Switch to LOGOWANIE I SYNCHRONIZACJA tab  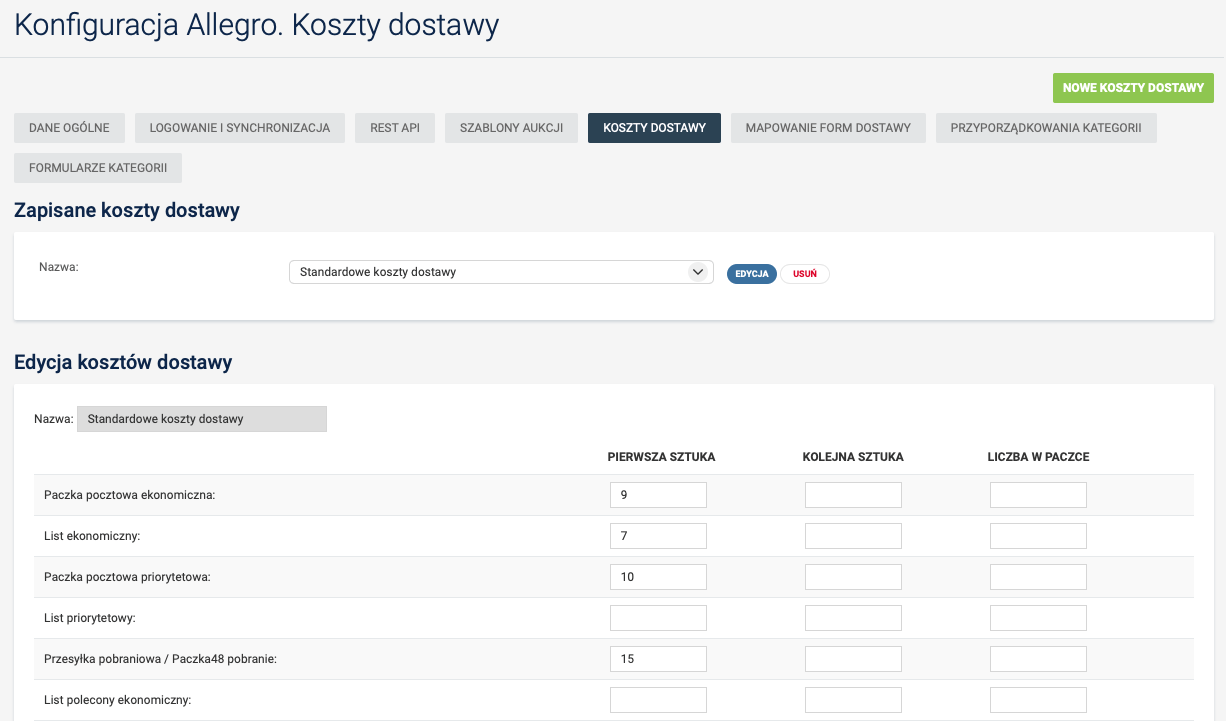click(x=240, y=128)
